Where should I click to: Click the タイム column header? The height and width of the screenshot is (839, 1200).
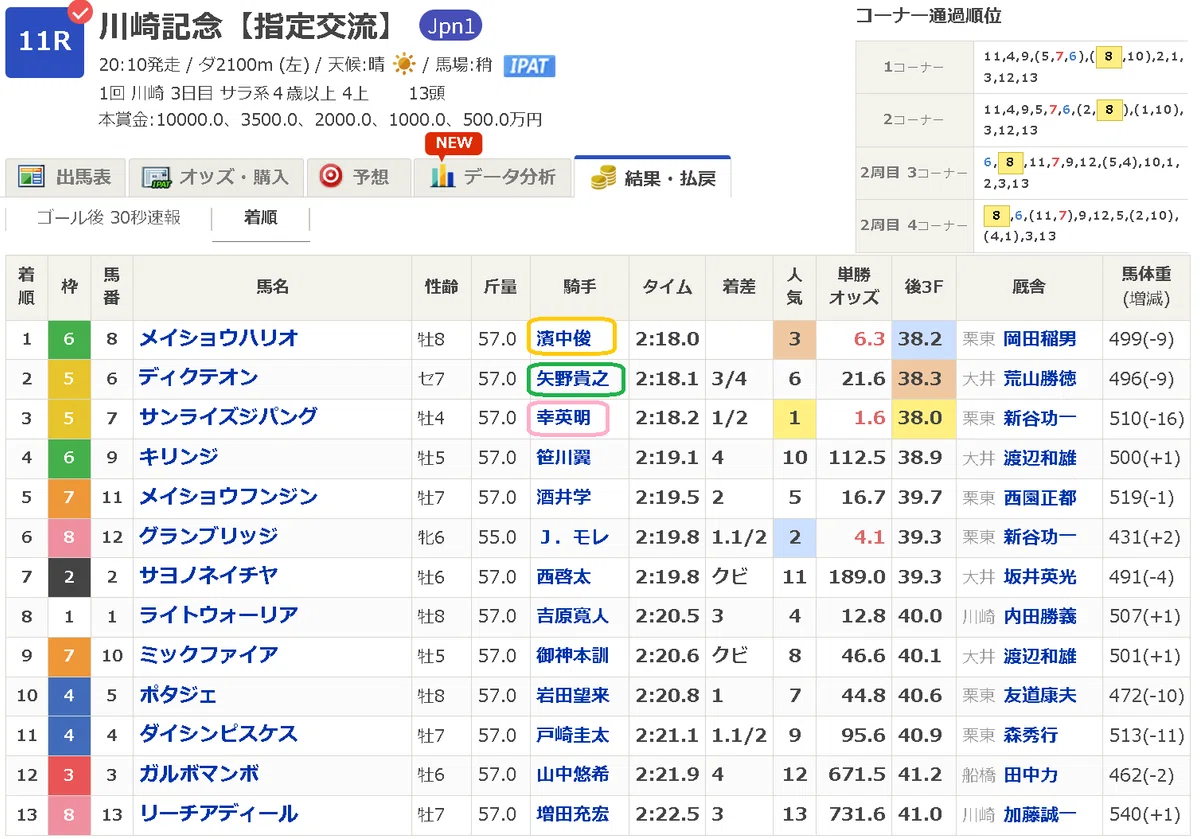pyautogui.click(x=667, y=287)
